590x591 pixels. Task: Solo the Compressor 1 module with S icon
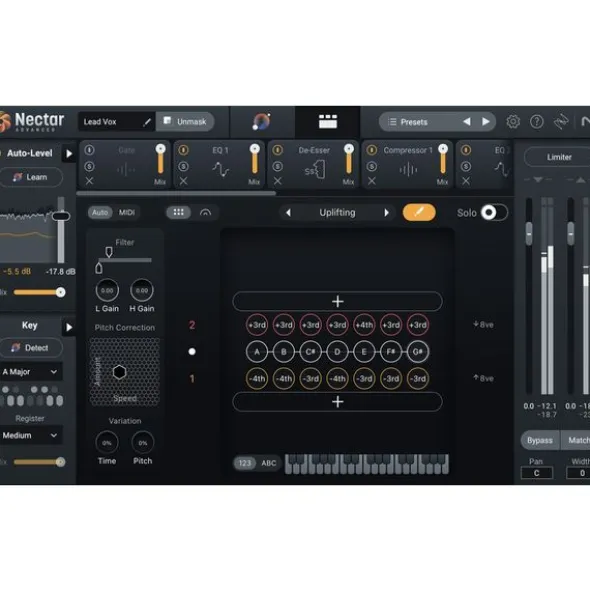[372, 166]
